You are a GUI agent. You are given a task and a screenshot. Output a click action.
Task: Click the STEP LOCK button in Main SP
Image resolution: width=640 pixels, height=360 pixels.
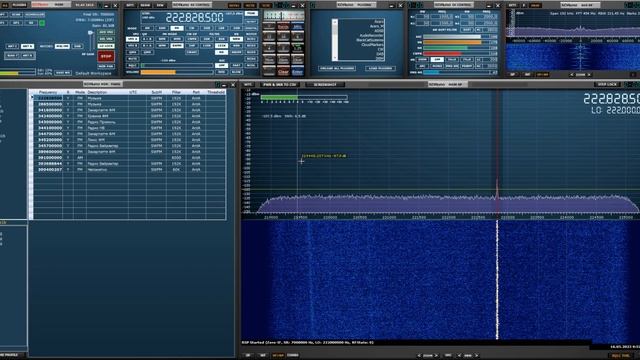click(607, 84)
